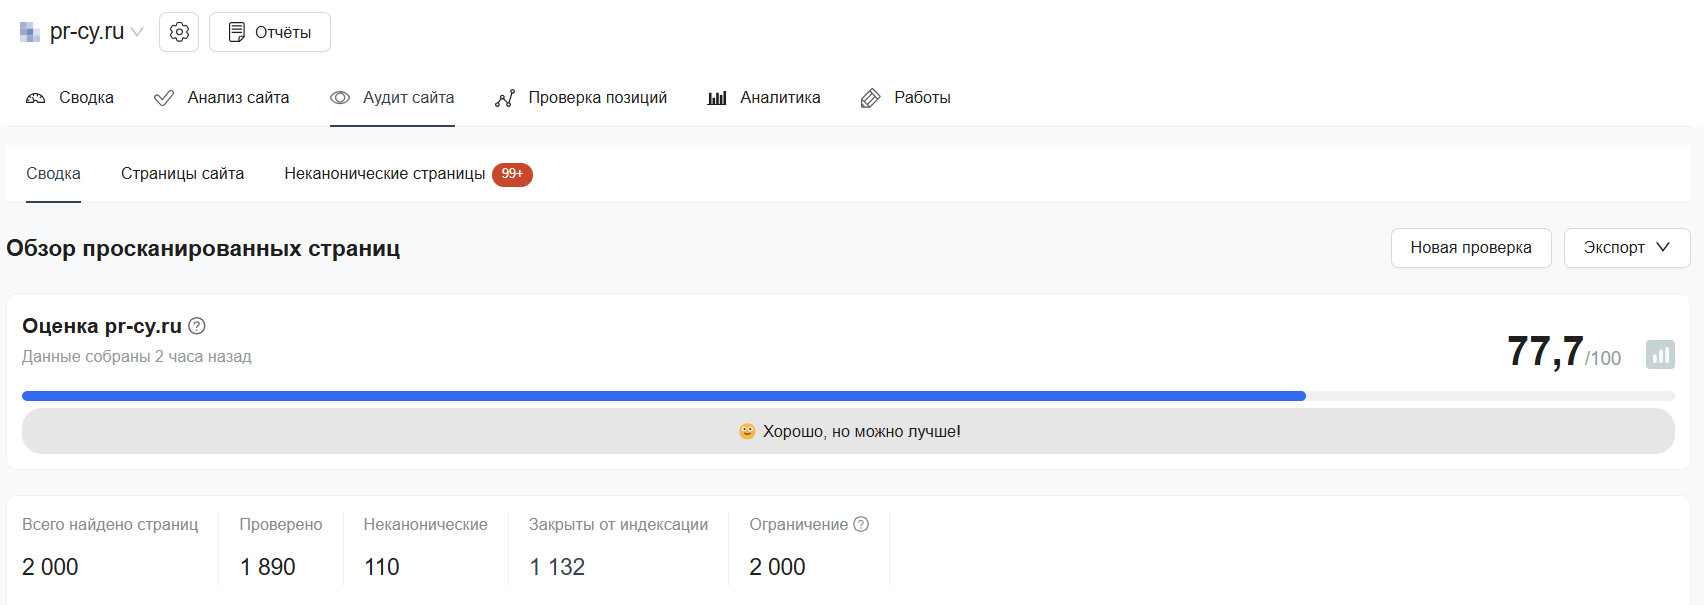Select the Анализ сайта checkmark icon

(x=163, y=97)
